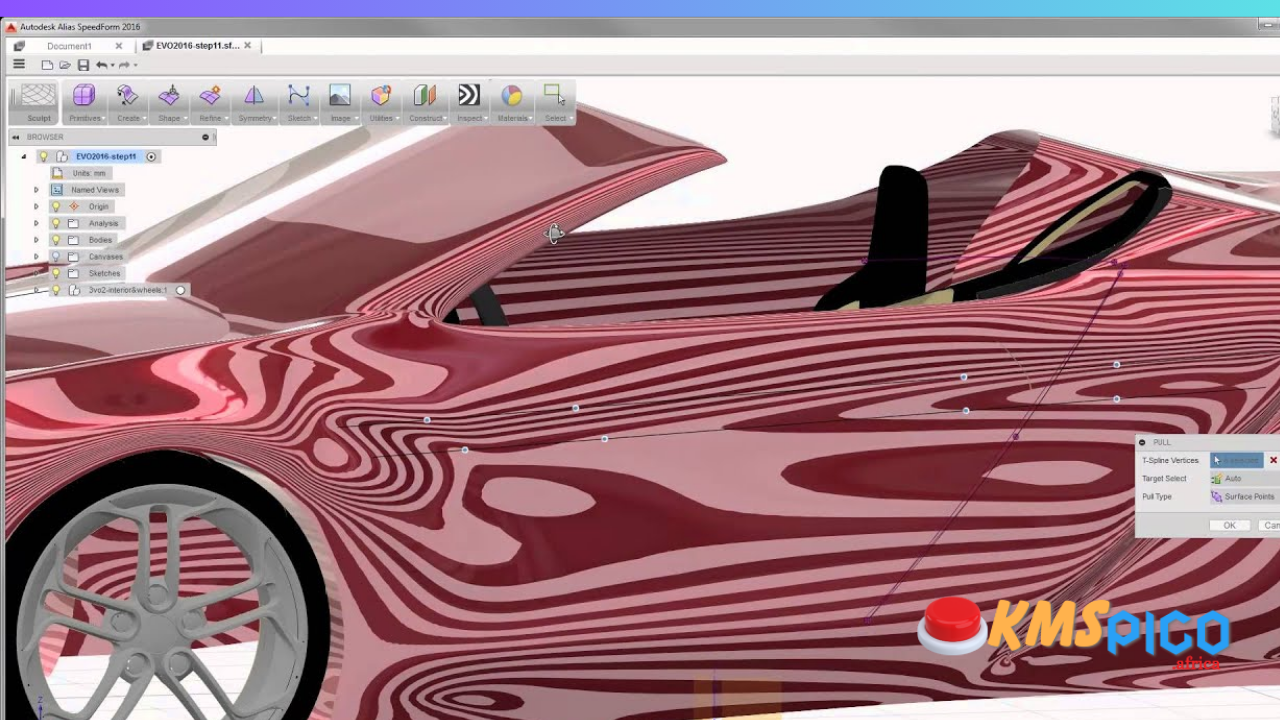Select the Bodies label in browser
Screen dimensions: 1280x720
point(100,240)
